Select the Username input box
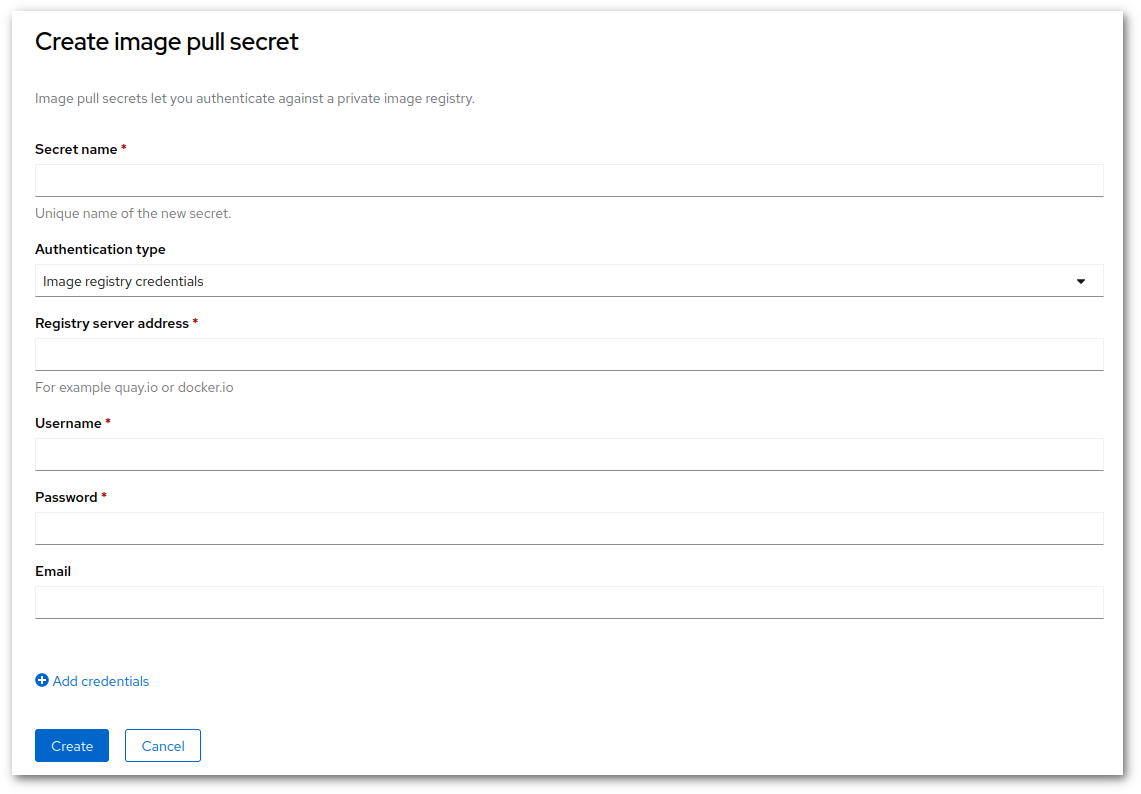The height and width of the screenshot is (794, 1141). point(569,455)
